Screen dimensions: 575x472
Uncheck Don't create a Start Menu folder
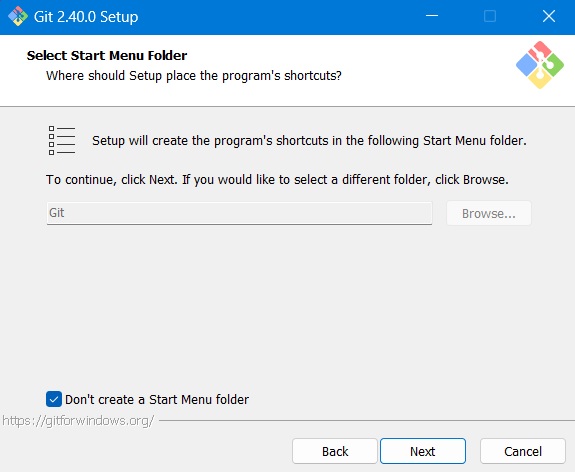tap(54, 399)
